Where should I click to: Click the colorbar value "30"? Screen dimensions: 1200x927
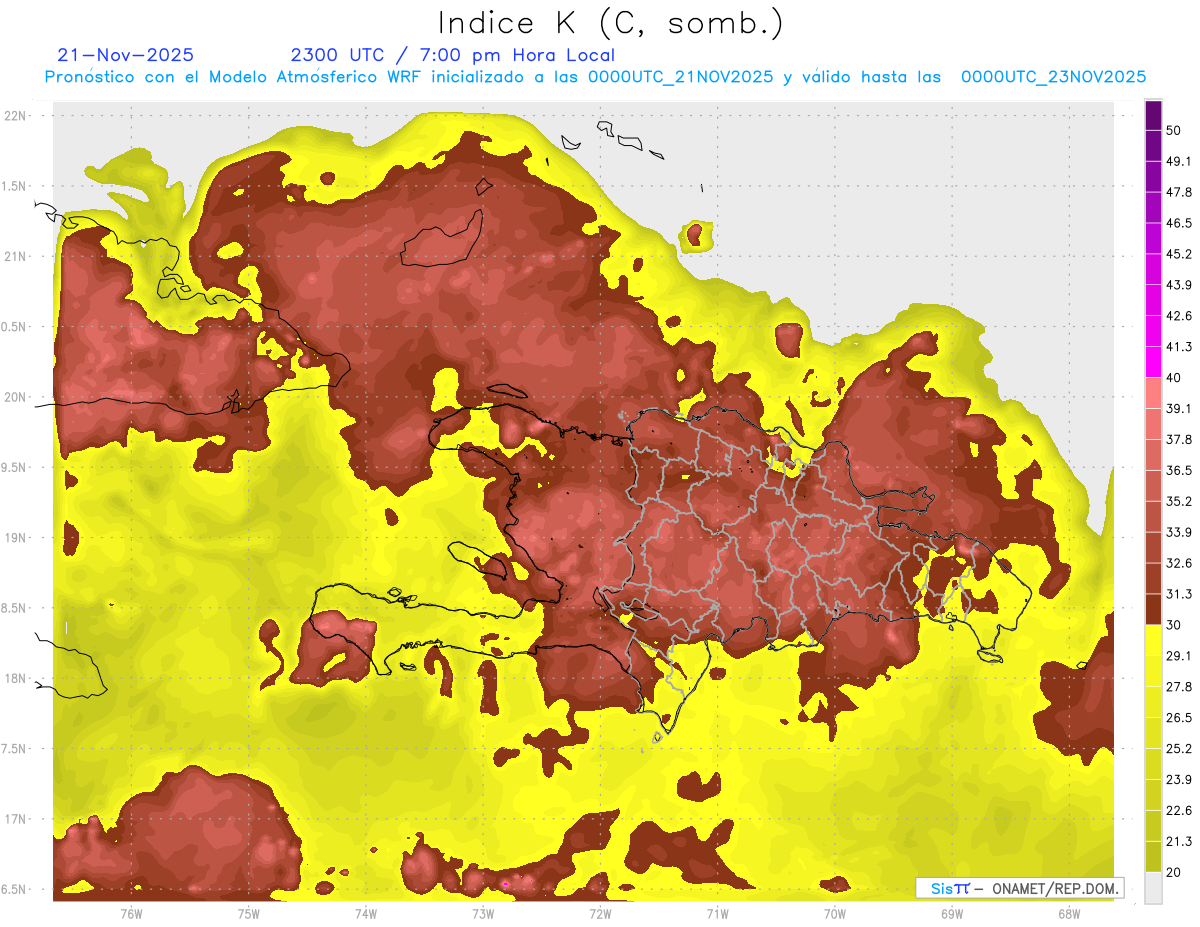[x=1174, y=625]
